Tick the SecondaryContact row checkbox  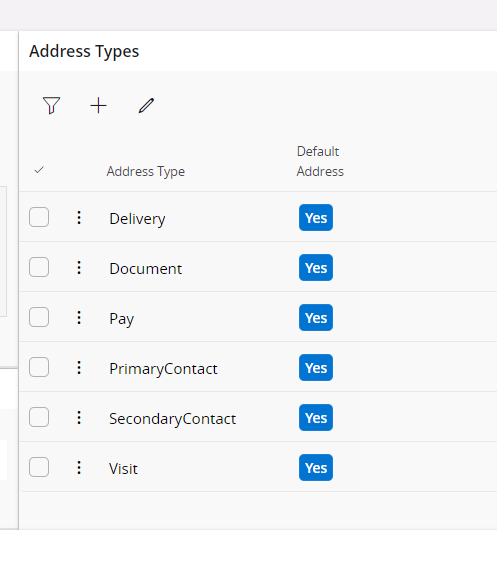pyautogui.click(x=39, y=417)
